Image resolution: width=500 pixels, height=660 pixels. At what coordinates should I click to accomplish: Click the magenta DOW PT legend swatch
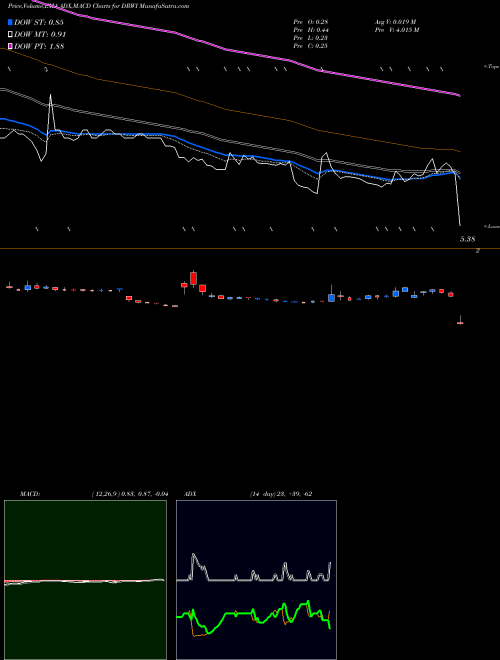(x=10, y=46)
